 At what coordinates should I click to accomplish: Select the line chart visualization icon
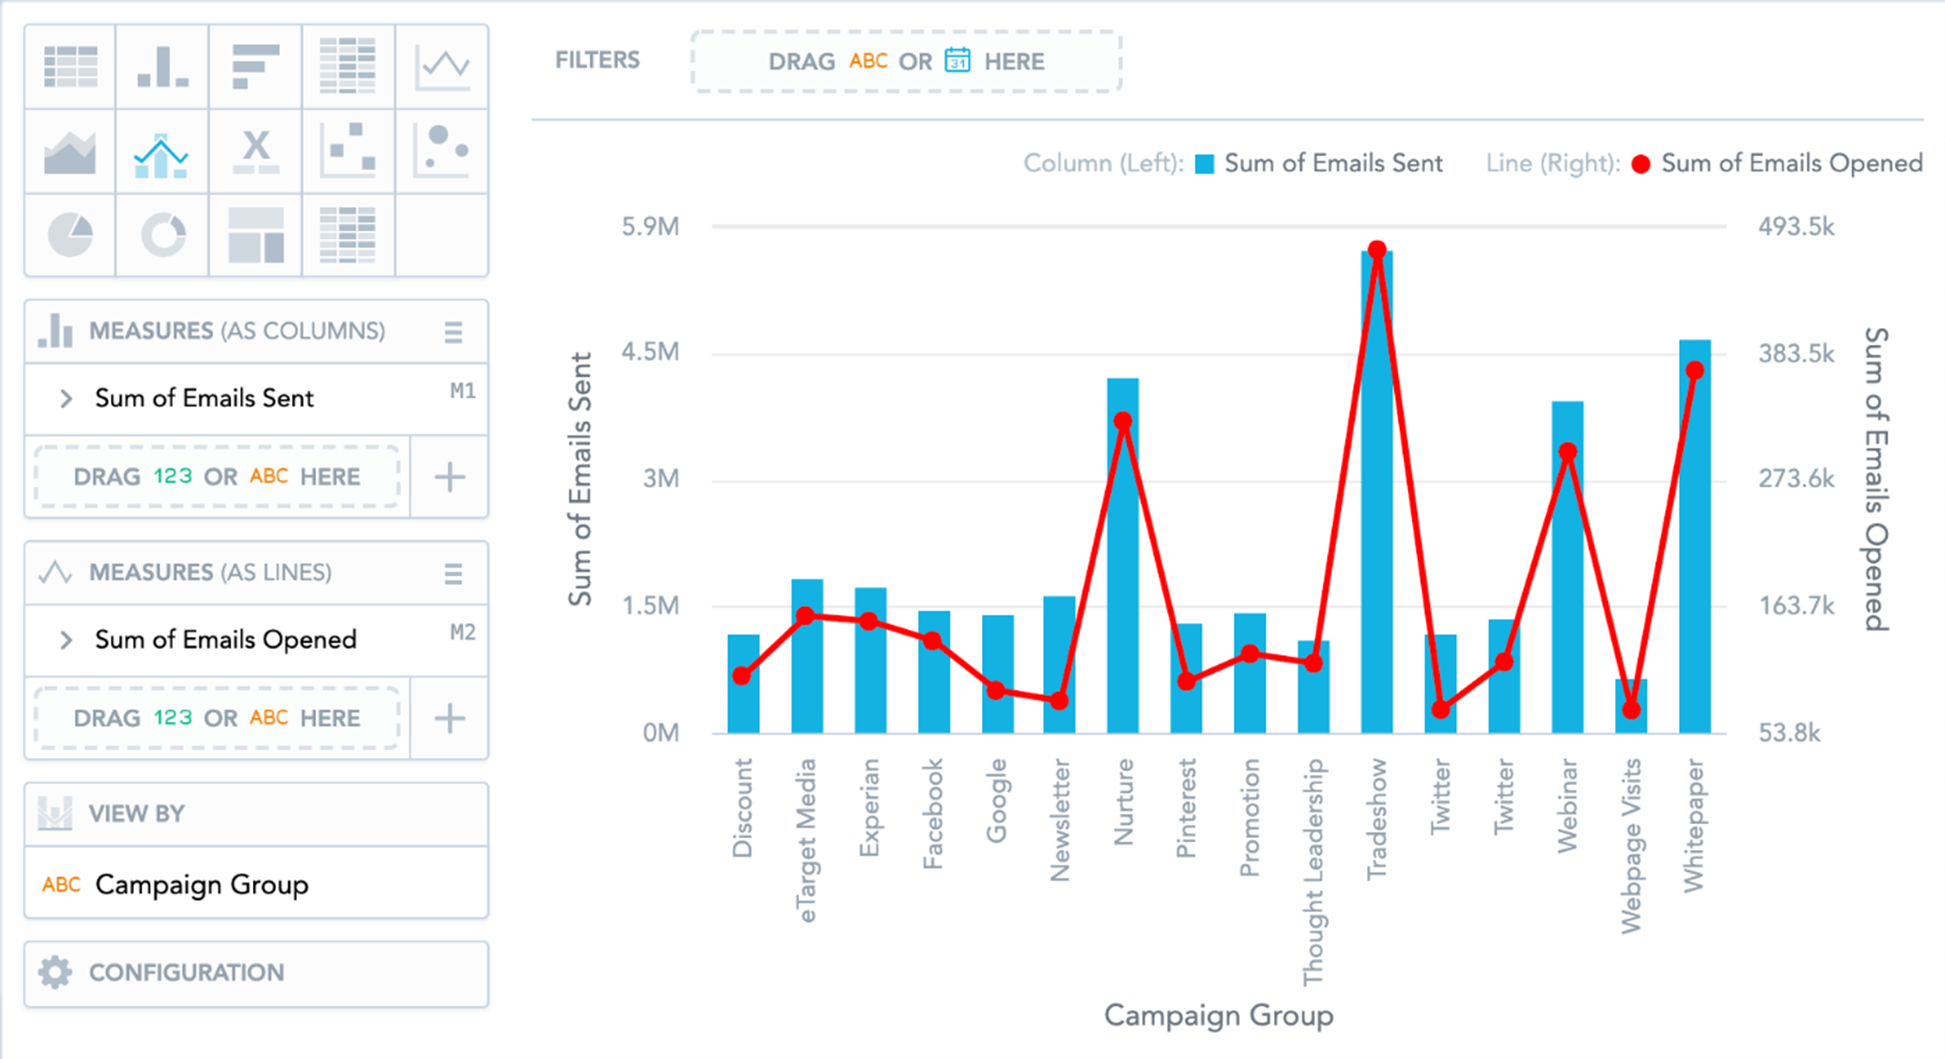click(442, 67)
